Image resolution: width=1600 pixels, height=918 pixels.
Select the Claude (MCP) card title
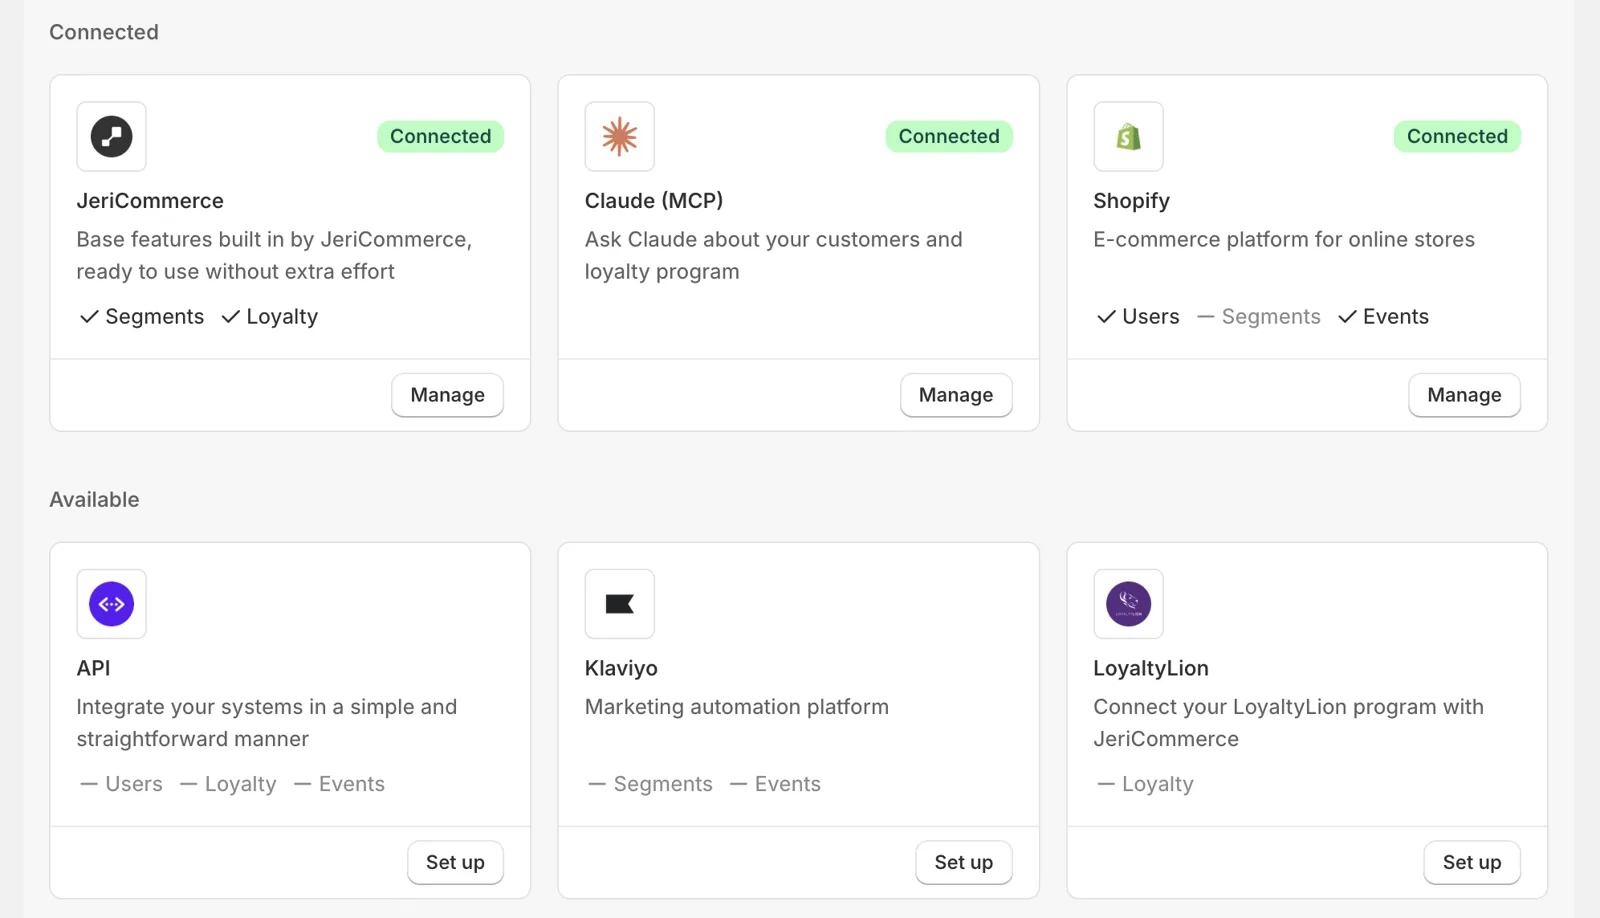654,201
